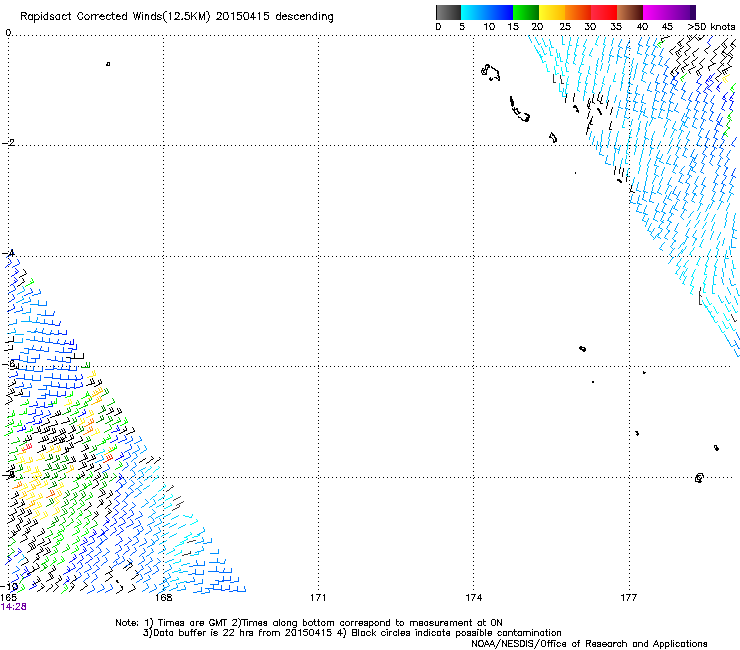Click the brown 35-40 knots legend segment
740x650 pixels.
pos(630,12)
